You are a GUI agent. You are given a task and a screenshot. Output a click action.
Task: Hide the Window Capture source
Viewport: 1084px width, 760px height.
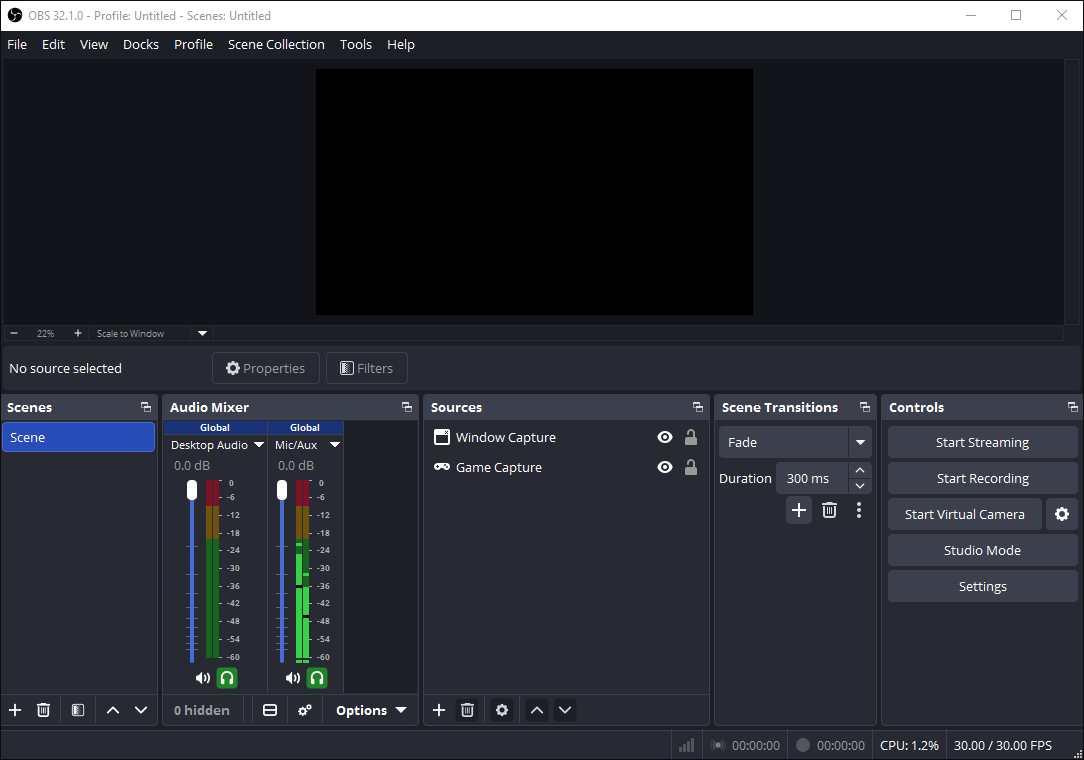[x=664, y=437]
